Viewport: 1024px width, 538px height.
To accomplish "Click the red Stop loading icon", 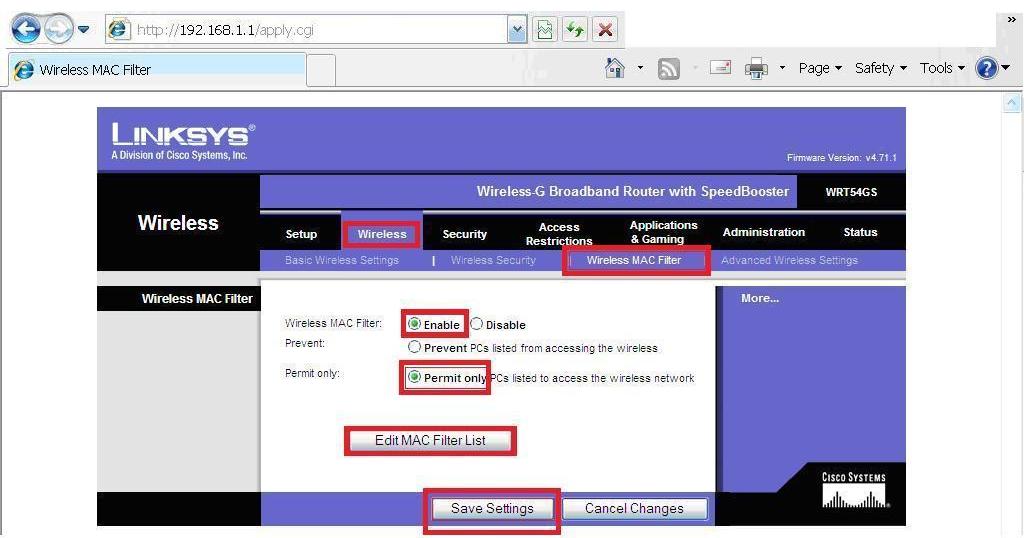I will [x=605, y=30].
